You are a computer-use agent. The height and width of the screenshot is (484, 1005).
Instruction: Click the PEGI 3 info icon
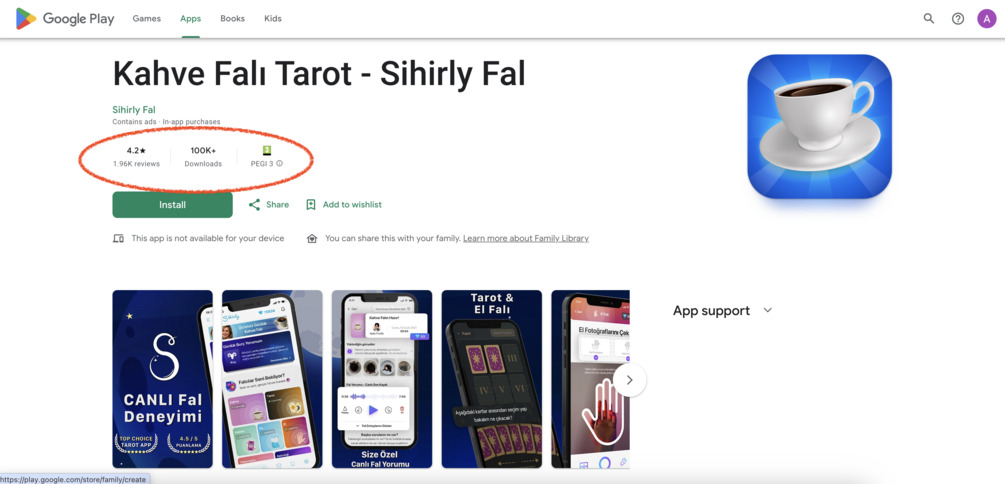(279, 163)
